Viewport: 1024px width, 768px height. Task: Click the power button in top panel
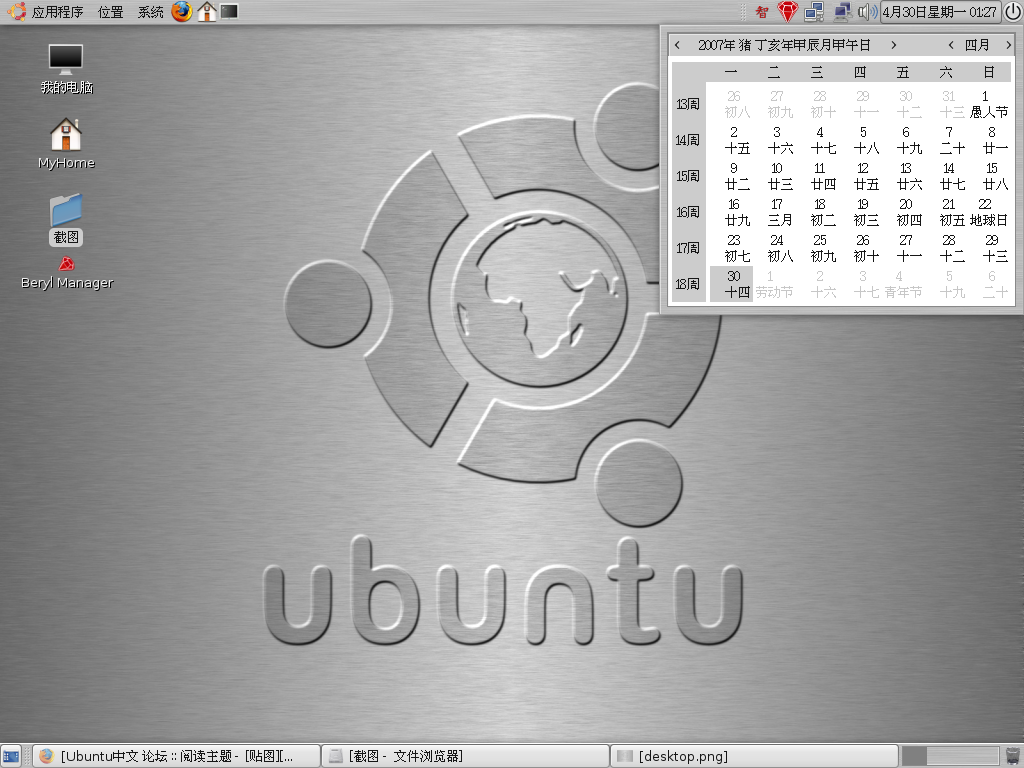[x=1012, y=12]
